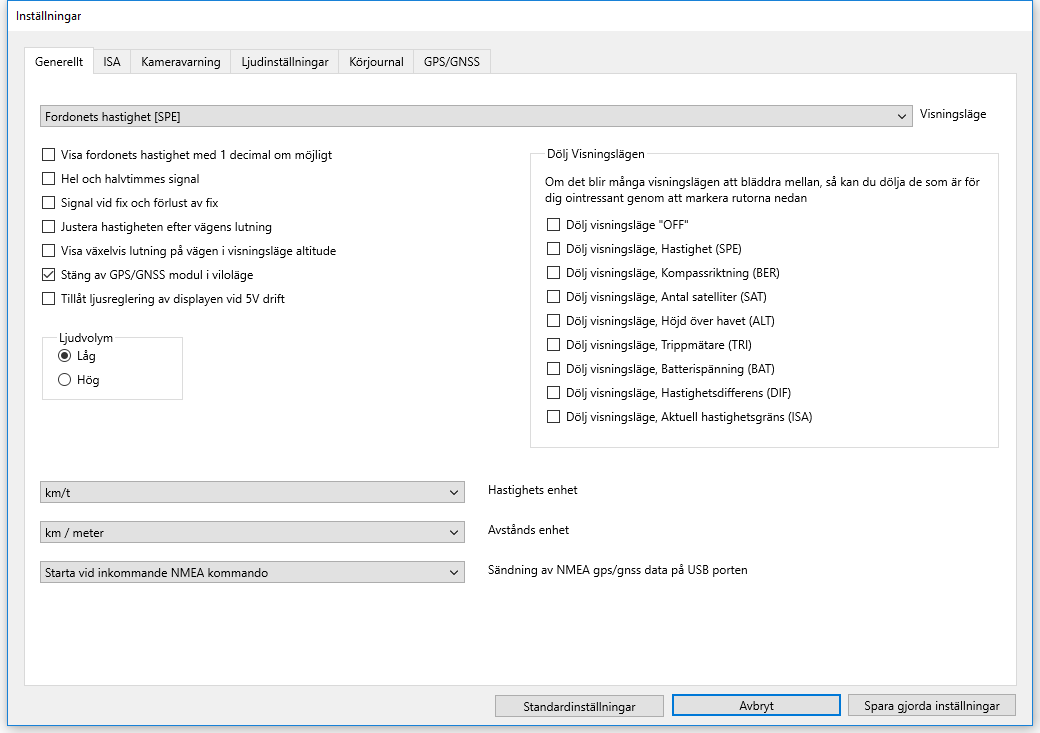Hide the Kompassriktning (BER) display mode

pyautogui.click(x=554, y=273)
